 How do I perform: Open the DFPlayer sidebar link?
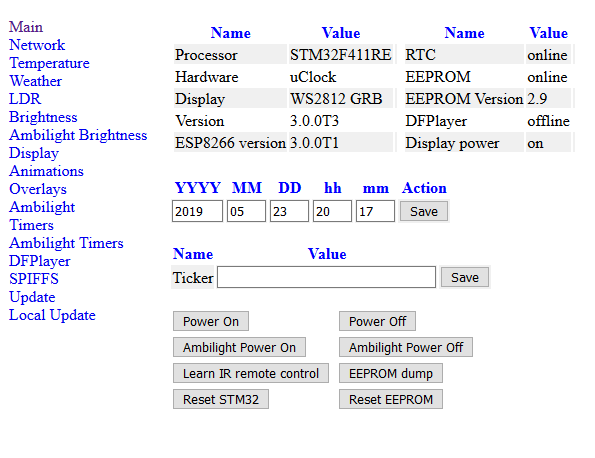pyautogui.click(x=40, y=261)
